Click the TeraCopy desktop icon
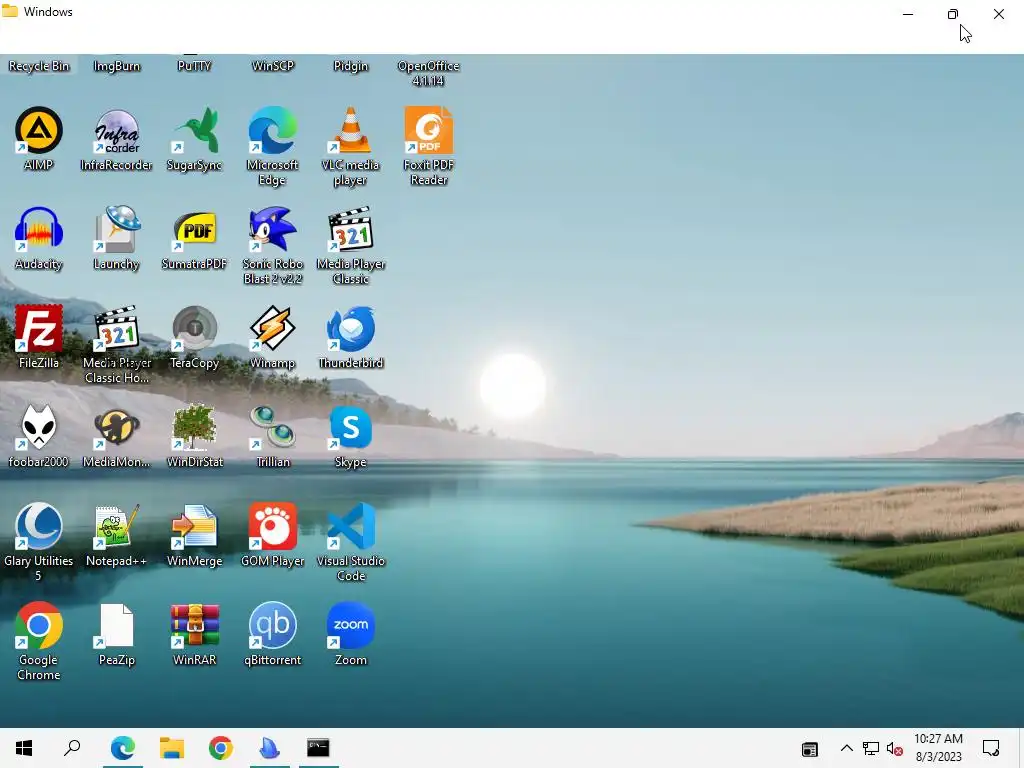The image size is (1024, 768). [194, 337]
